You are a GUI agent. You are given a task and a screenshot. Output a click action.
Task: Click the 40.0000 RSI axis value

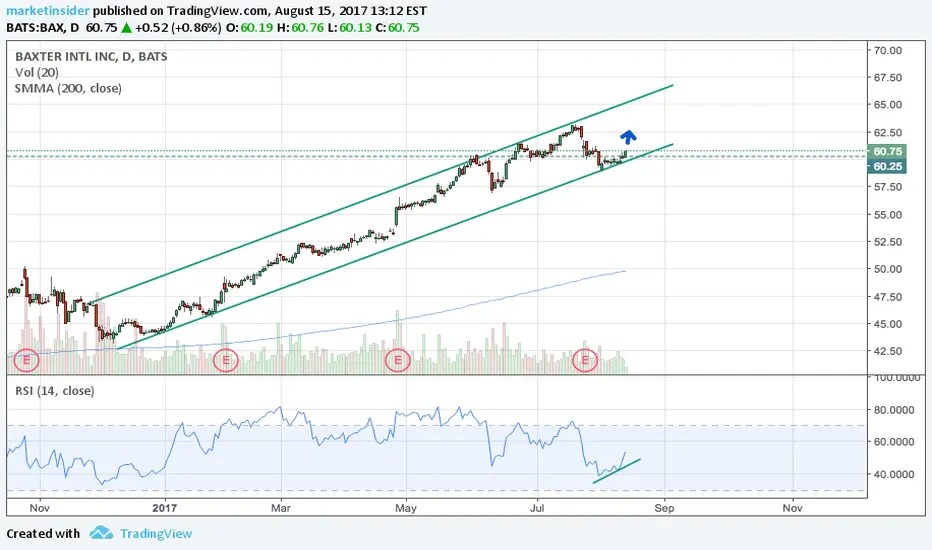(894, 474)
